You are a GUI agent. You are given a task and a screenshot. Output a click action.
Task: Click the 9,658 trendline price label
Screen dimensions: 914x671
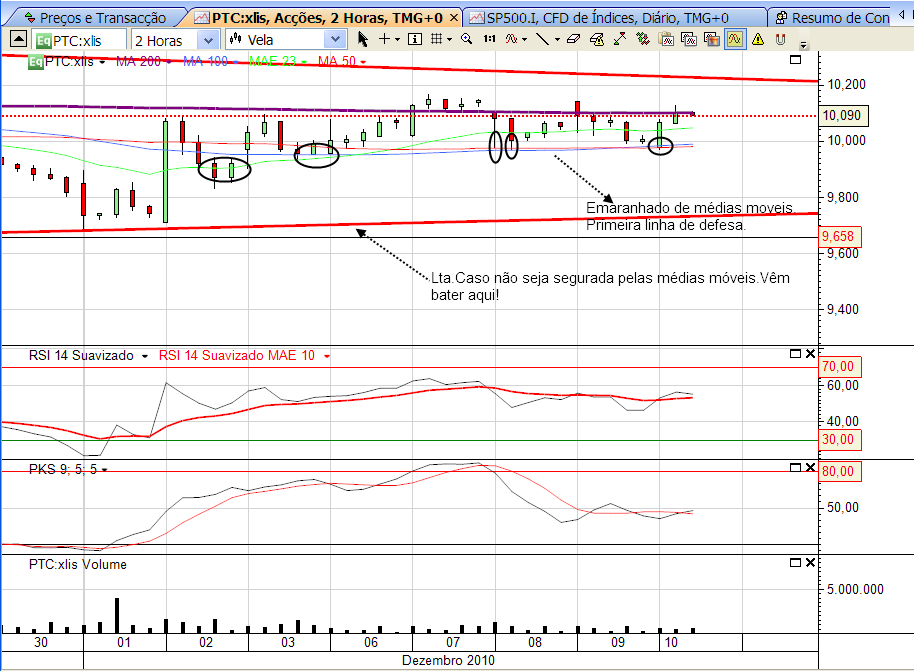pos(839,236)
